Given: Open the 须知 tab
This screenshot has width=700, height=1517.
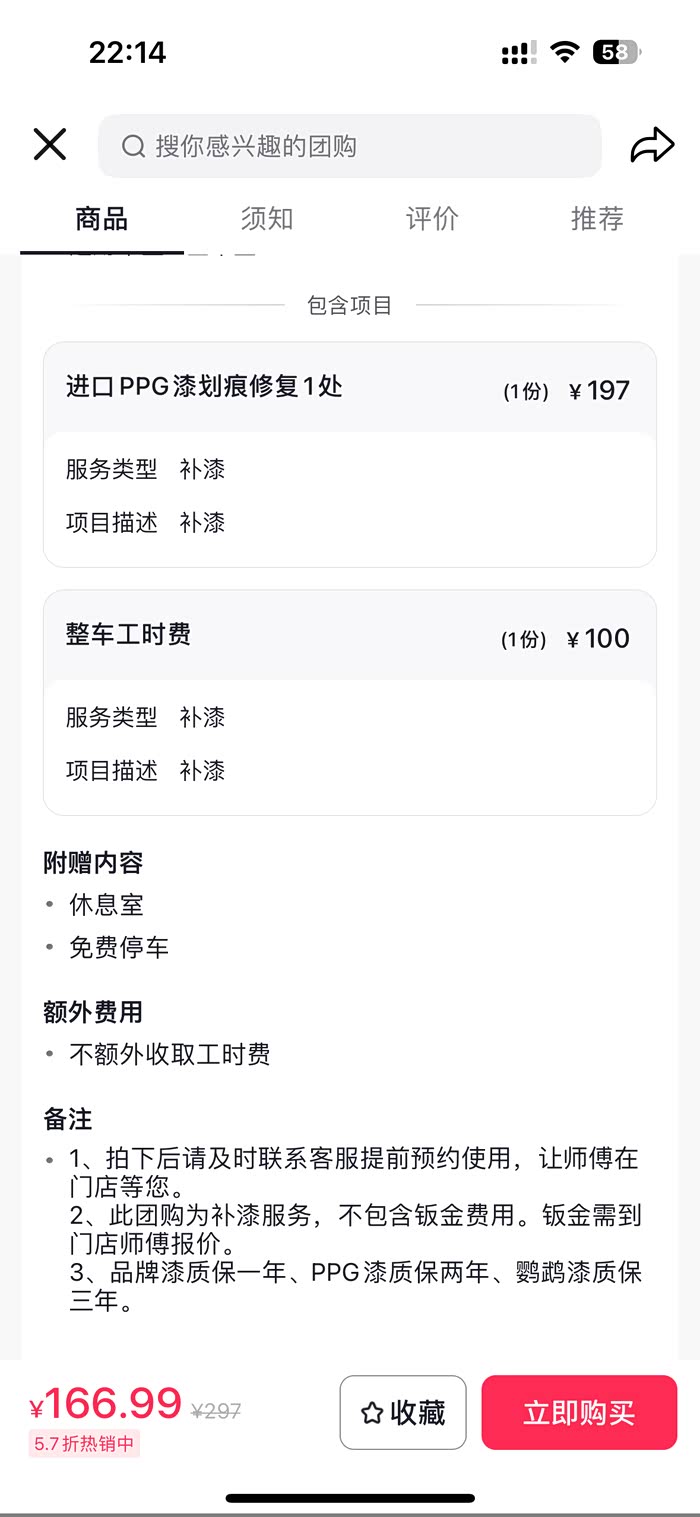Looking at the screenshot, I should [x=267, y=219].
